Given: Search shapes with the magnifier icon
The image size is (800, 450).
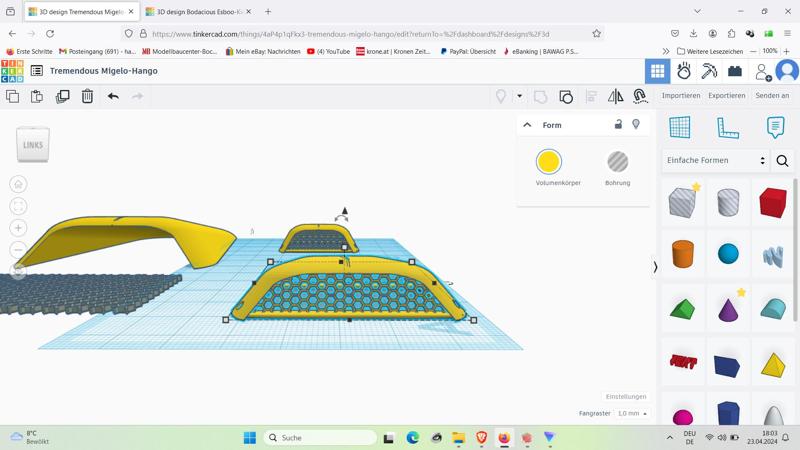Looking at the screenshot, I should 782,160.
